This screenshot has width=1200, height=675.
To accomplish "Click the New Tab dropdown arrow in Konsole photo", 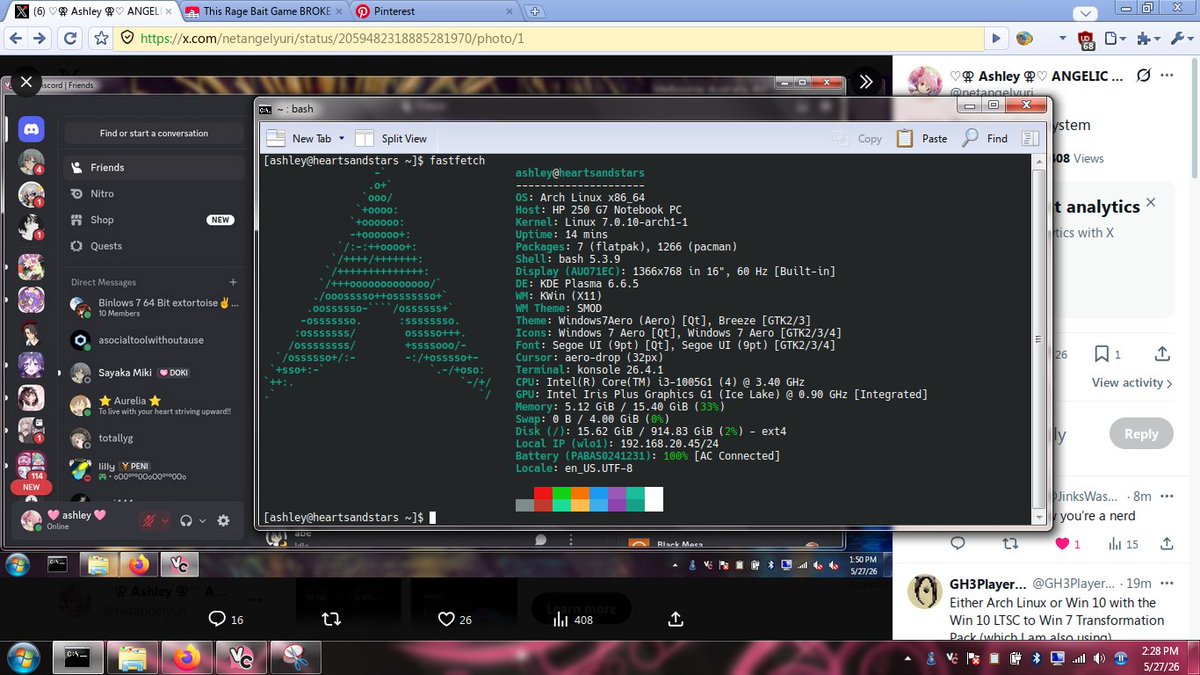I will (x=342, y=138).
